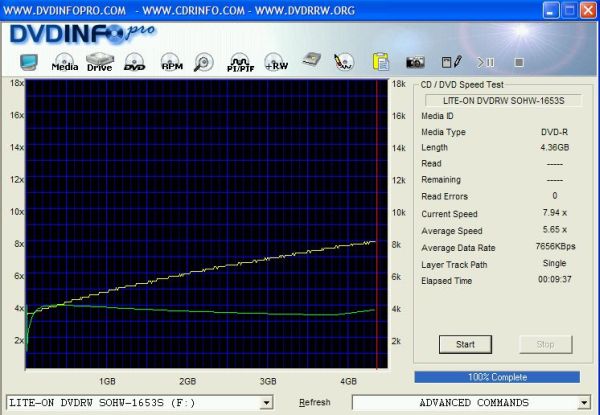600x415 pixels.
Task: Click the Average Speed value 5.65 x
Action: pyautogui.click(x=555, y=230)
